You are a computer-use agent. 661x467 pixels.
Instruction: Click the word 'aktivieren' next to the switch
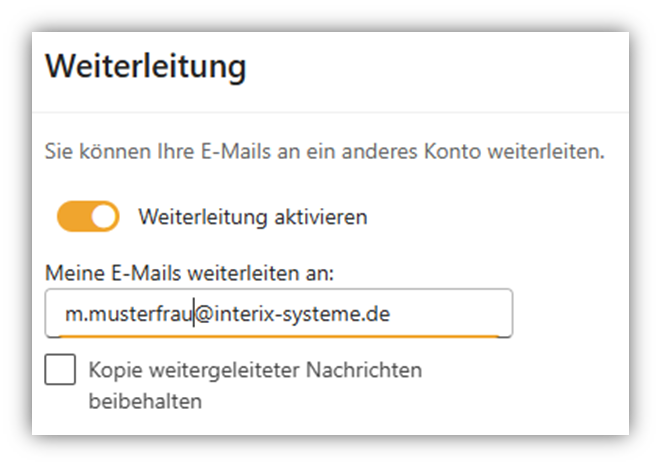pyautogui.click(x=321, y=217)
